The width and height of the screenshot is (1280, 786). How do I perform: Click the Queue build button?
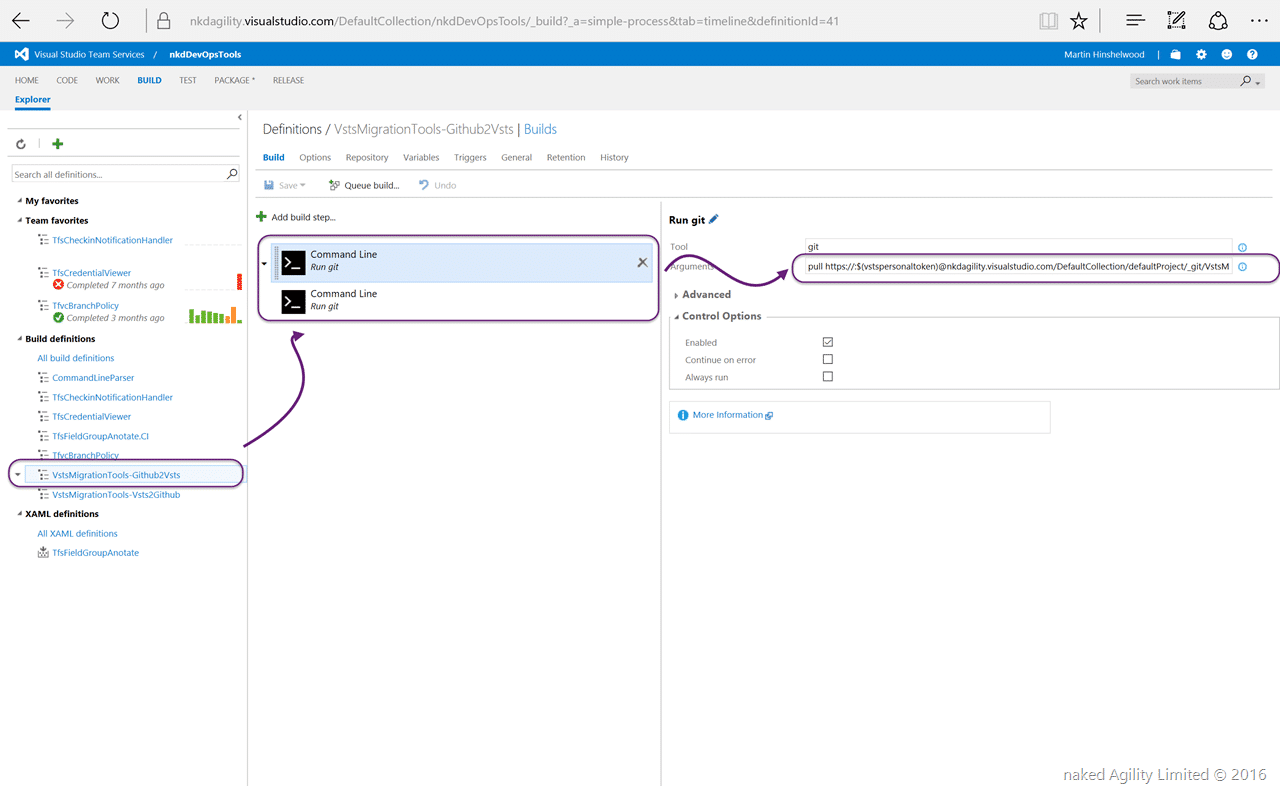(x=364, y=185)
